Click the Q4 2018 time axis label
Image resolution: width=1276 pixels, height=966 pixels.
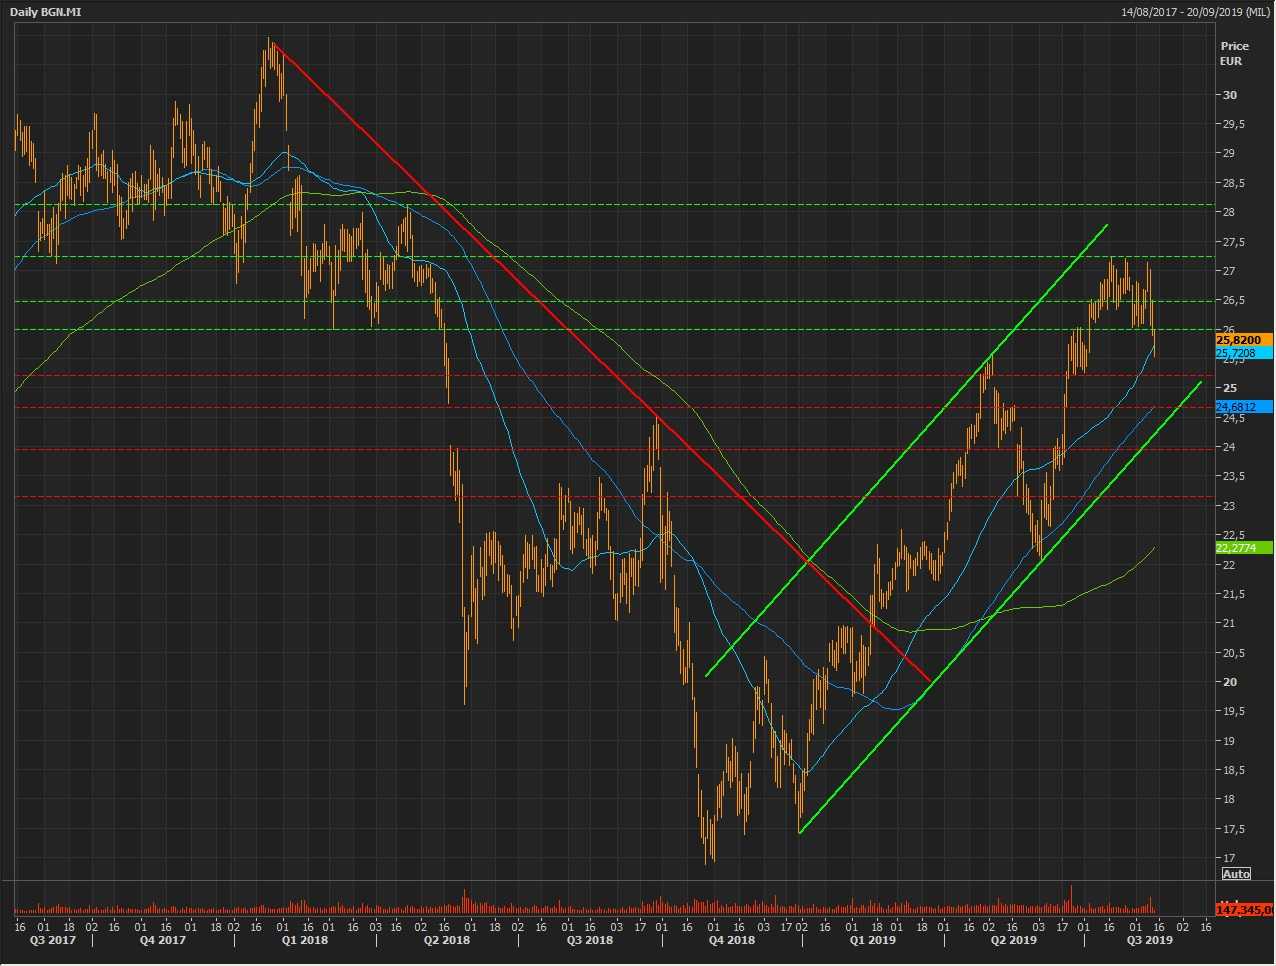click(x=732, y=940)
